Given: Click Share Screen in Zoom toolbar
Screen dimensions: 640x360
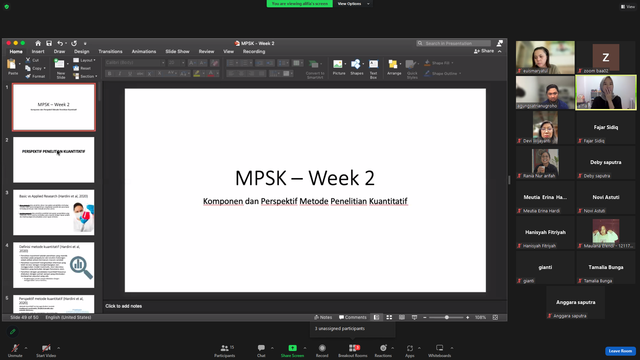Looking at the screenshot, I should point(292,351).
